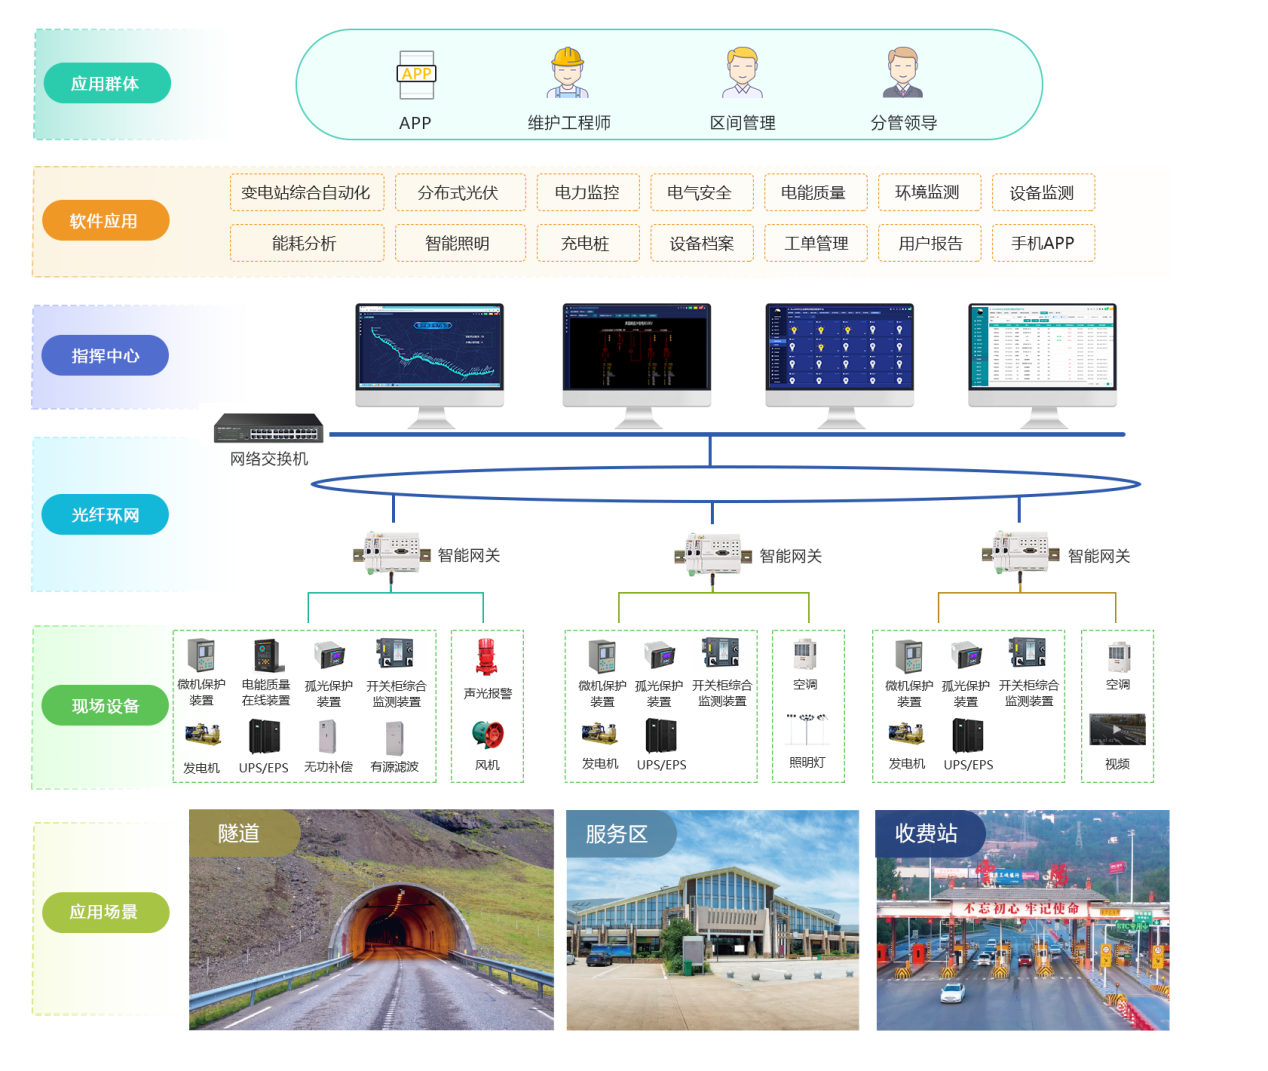Click the 网络交换机 switch device icon
The image size is (1268, 1071).
point(269,428)
